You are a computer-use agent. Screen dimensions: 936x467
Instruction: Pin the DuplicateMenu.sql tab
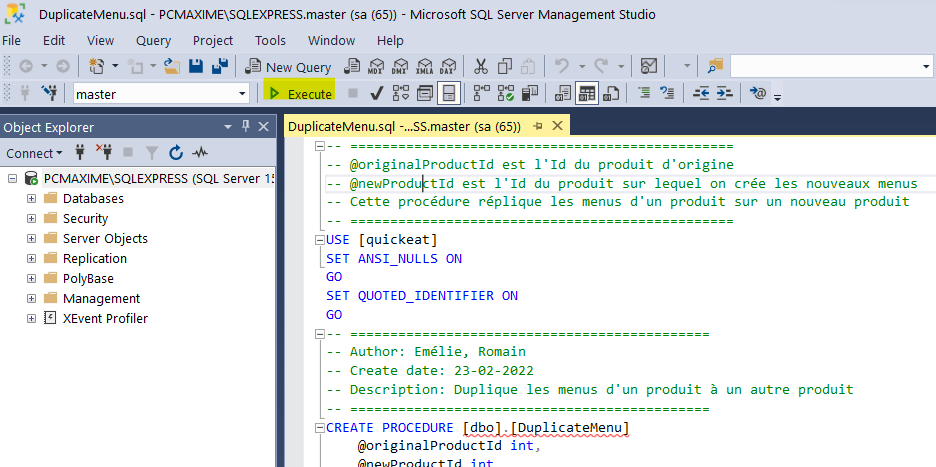(x=538, y=126)
